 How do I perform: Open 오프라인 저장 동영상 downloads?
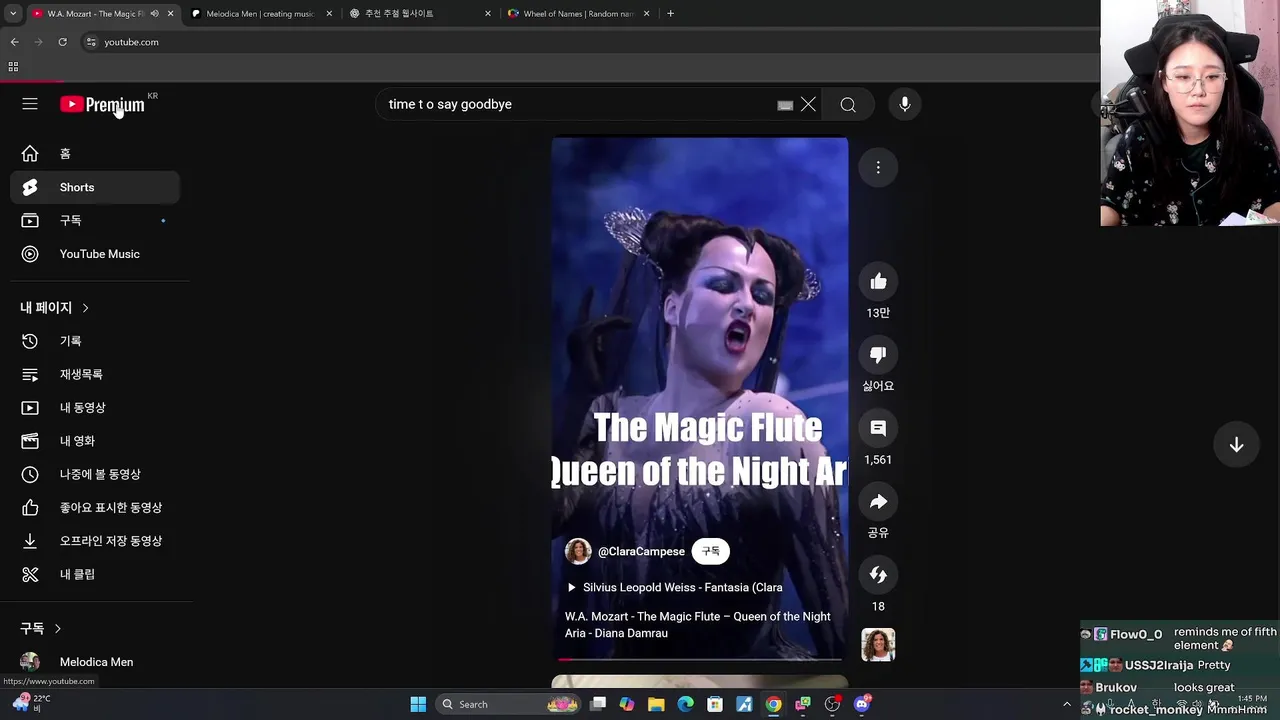95,541
